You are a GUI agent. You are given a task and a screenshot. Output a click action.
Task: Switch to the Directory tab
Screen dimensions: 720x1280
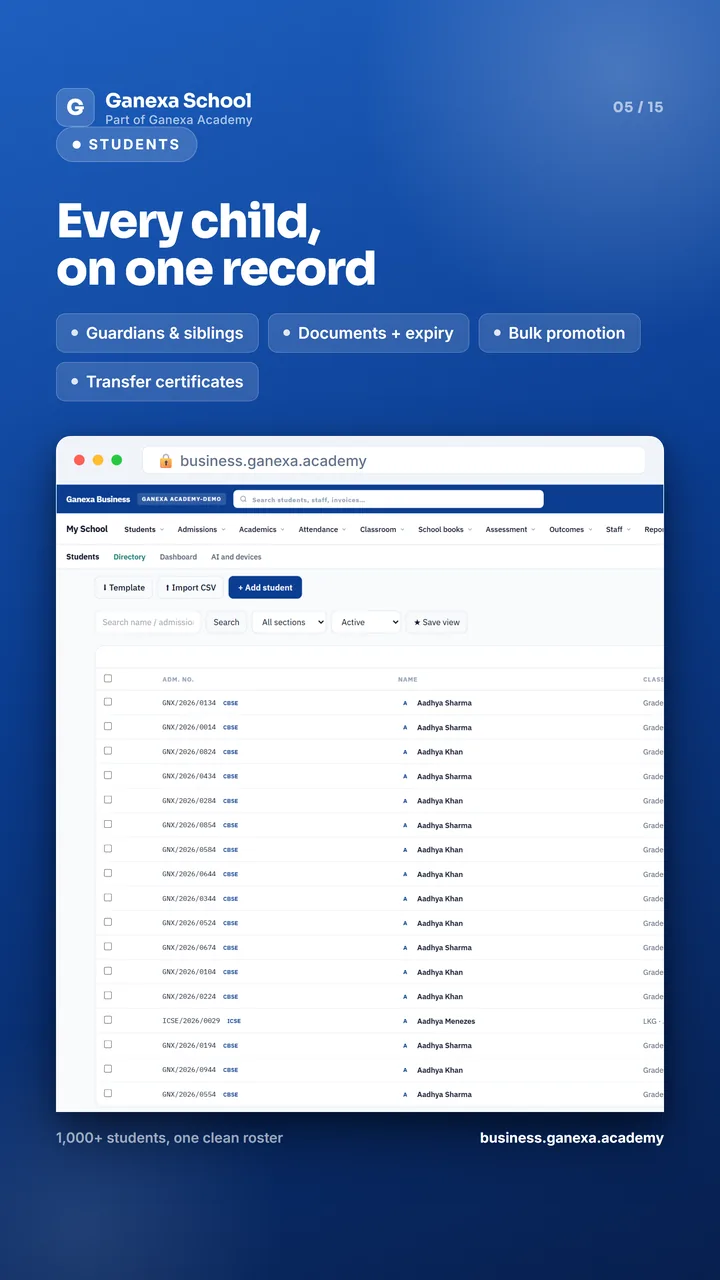(x=129, y=557)
